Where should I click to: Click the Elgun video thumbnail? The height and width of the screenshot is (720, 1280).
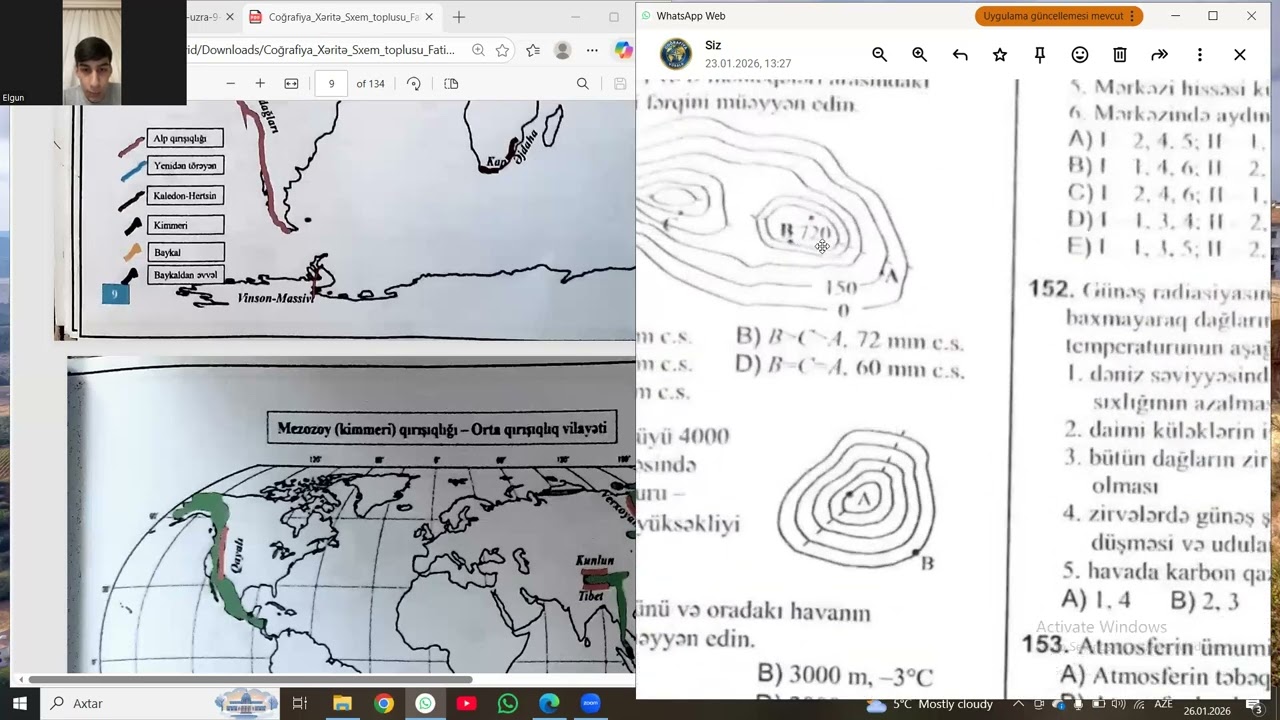point(93,52)
